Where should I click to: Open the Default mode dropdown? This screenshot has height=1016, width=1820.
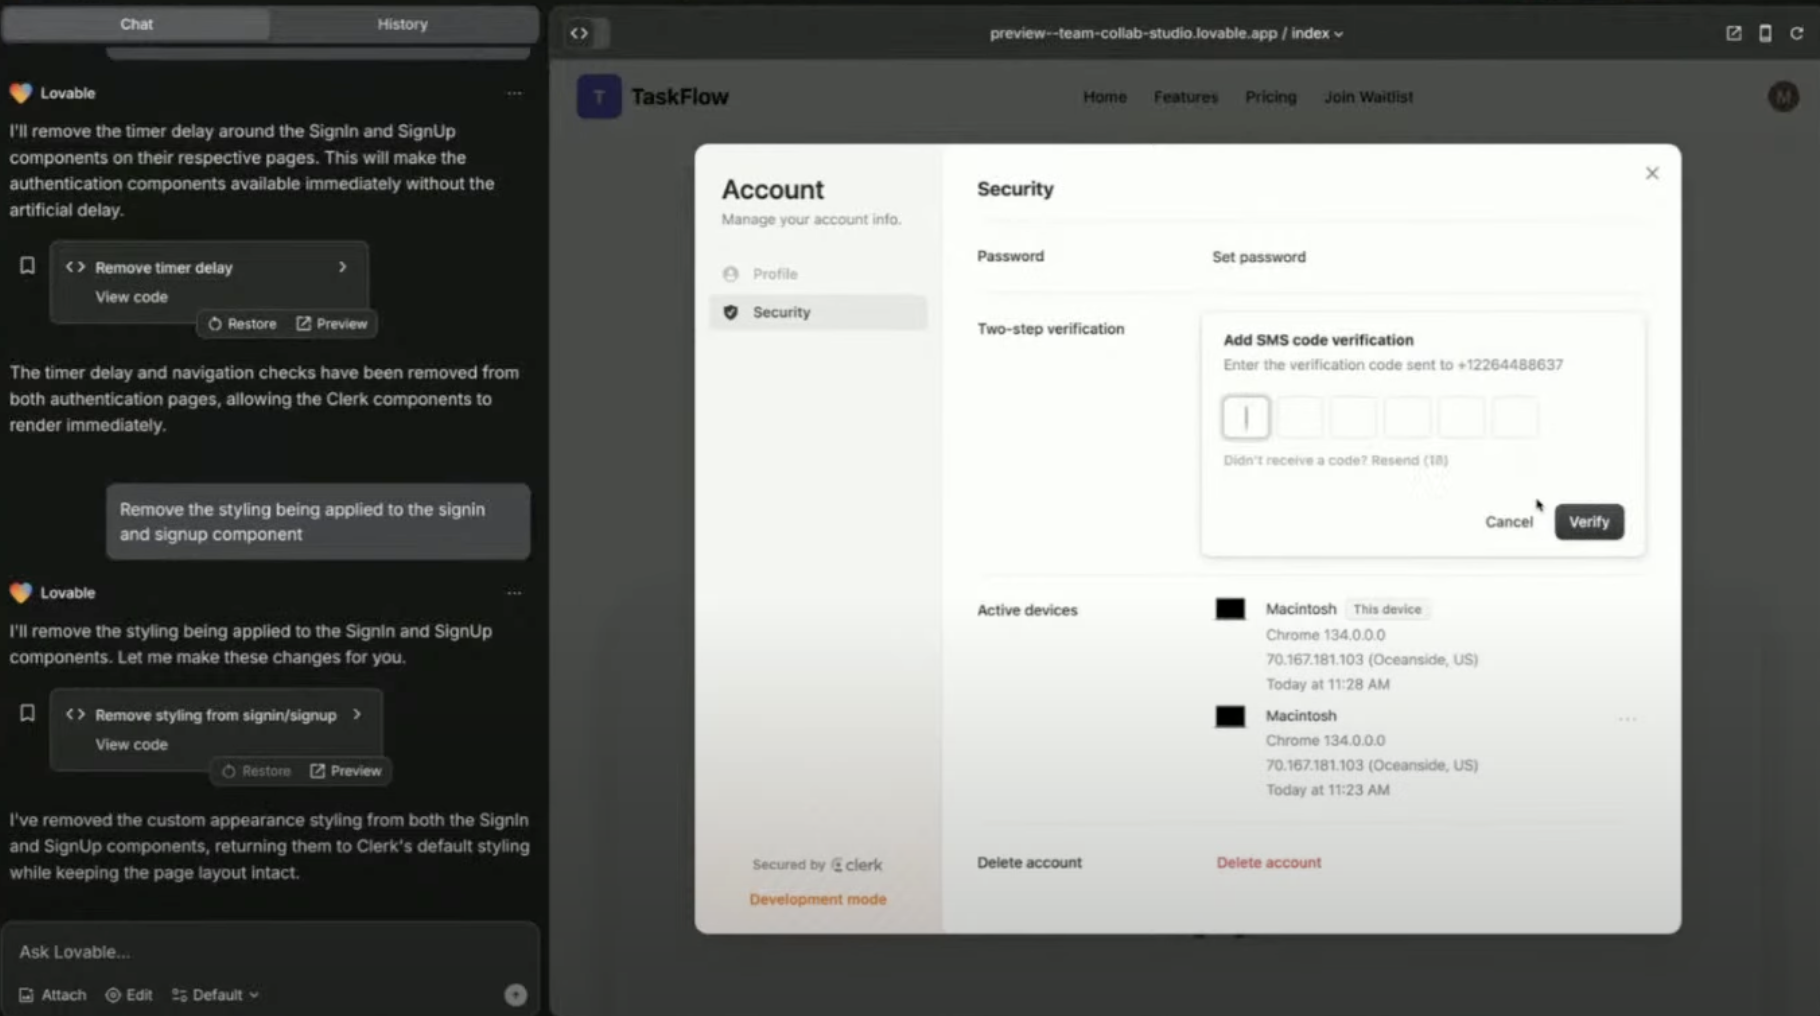coord(215,995)
